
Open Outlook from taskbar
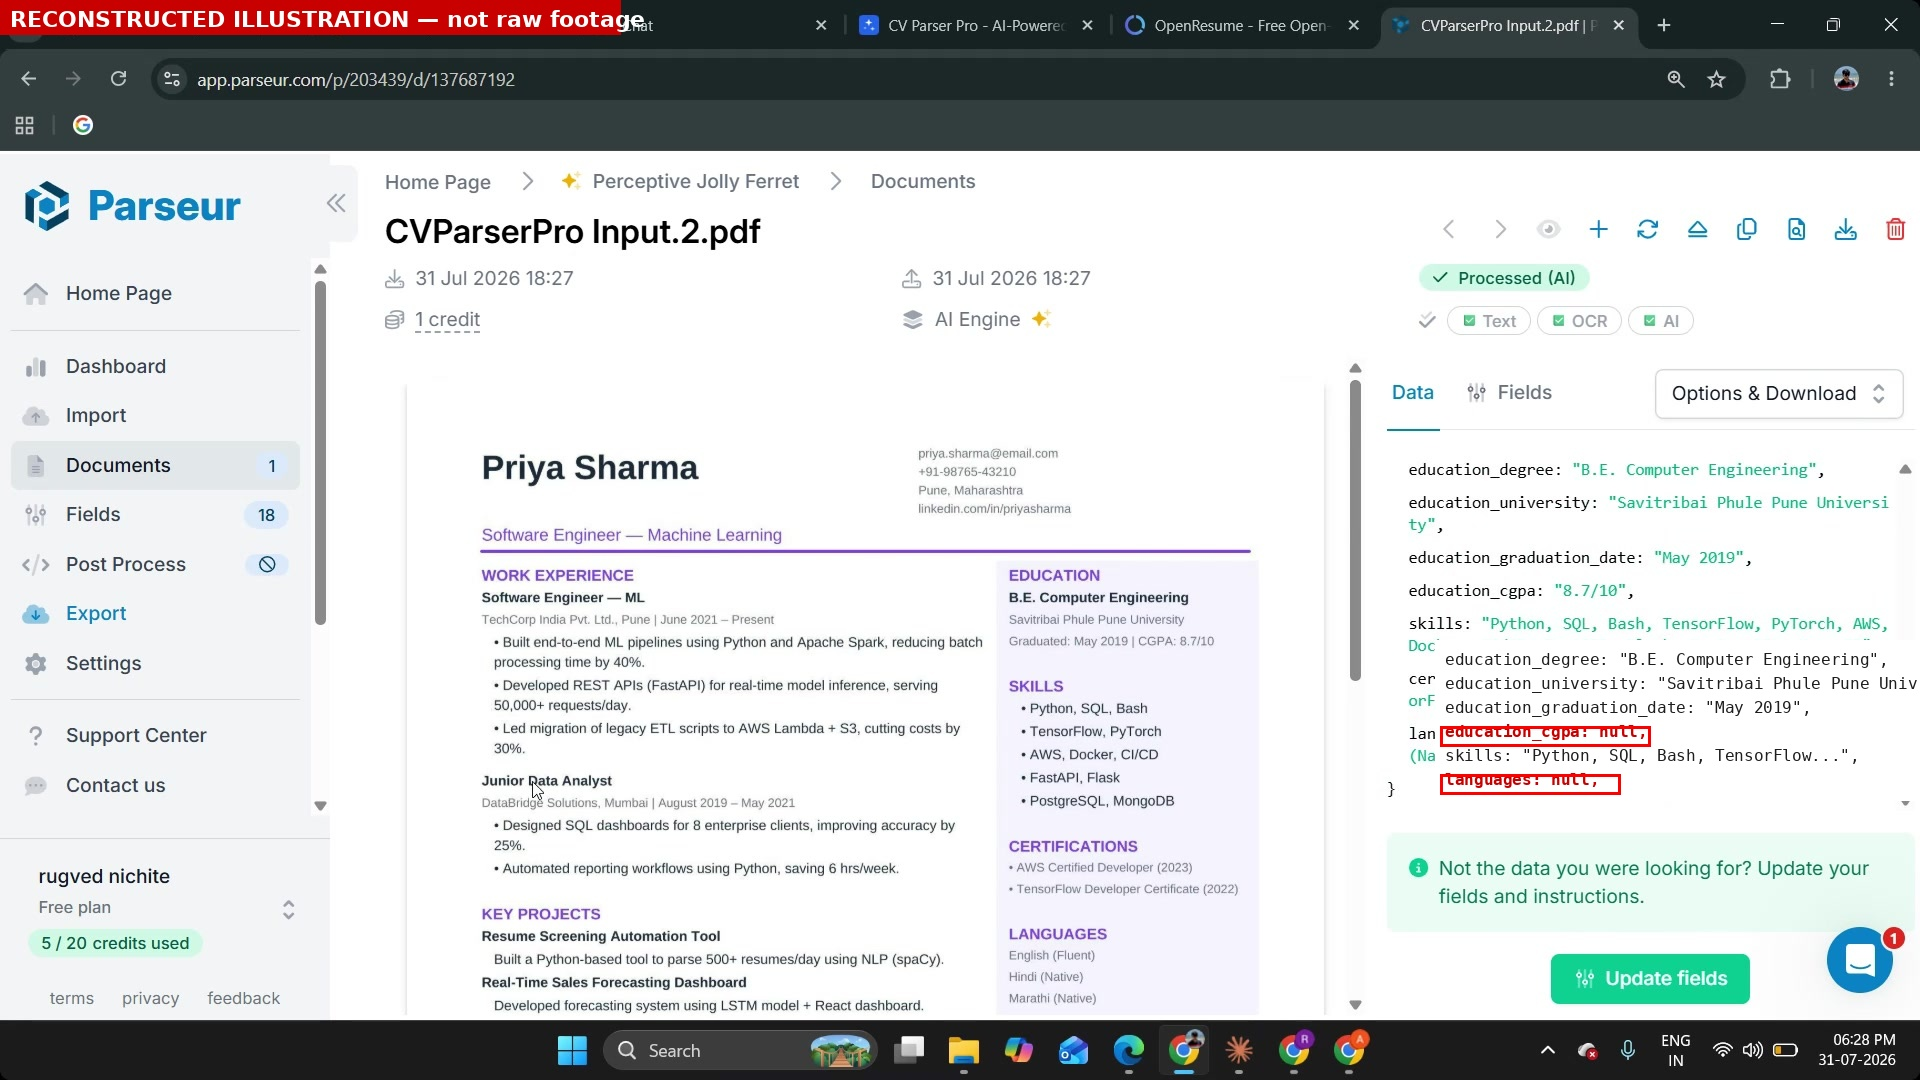1074,1050
